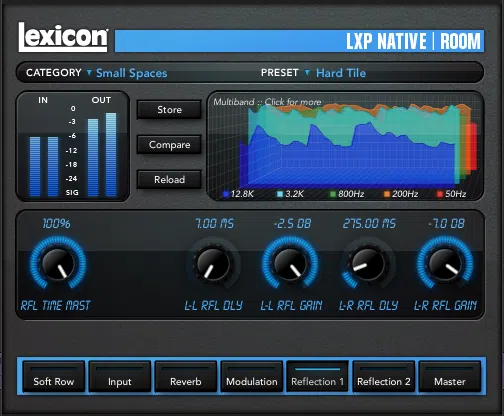The height and width of the screenshot is (416, 504).
Task: Click the Hard Tile preset name
Action: pos(341,73)
